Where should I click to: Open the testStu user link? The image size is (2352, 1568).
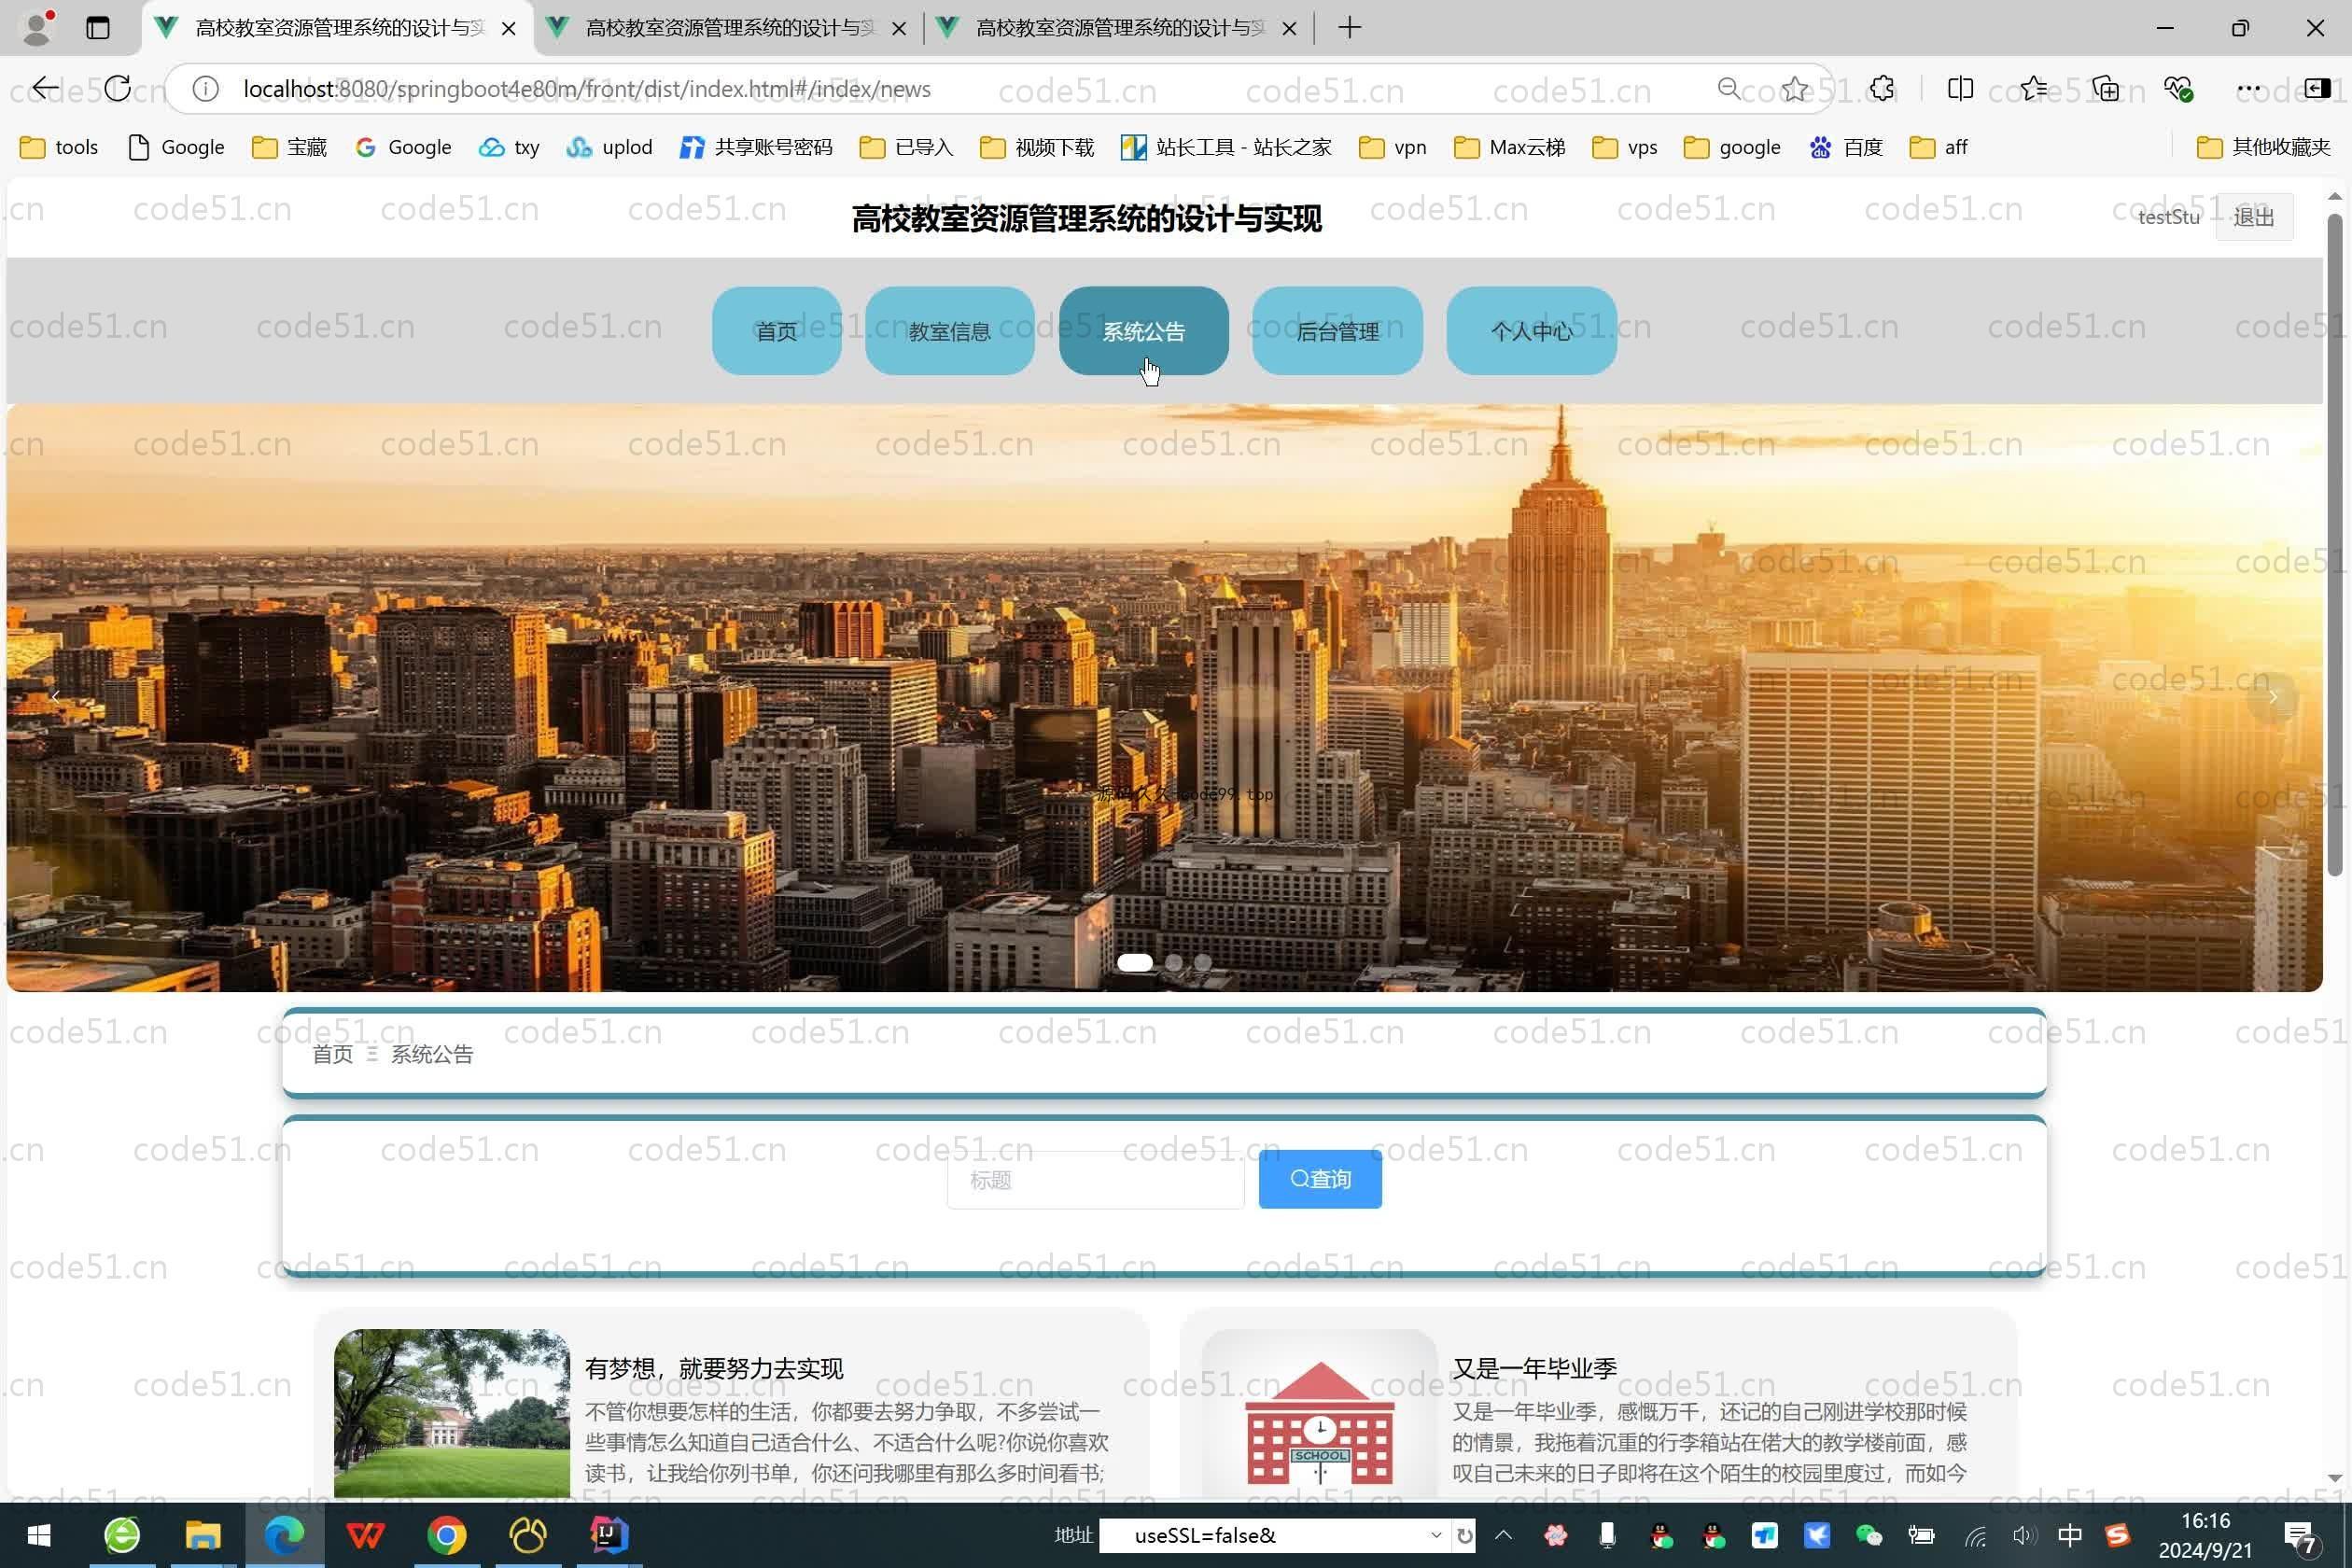tap(2169, 217)
